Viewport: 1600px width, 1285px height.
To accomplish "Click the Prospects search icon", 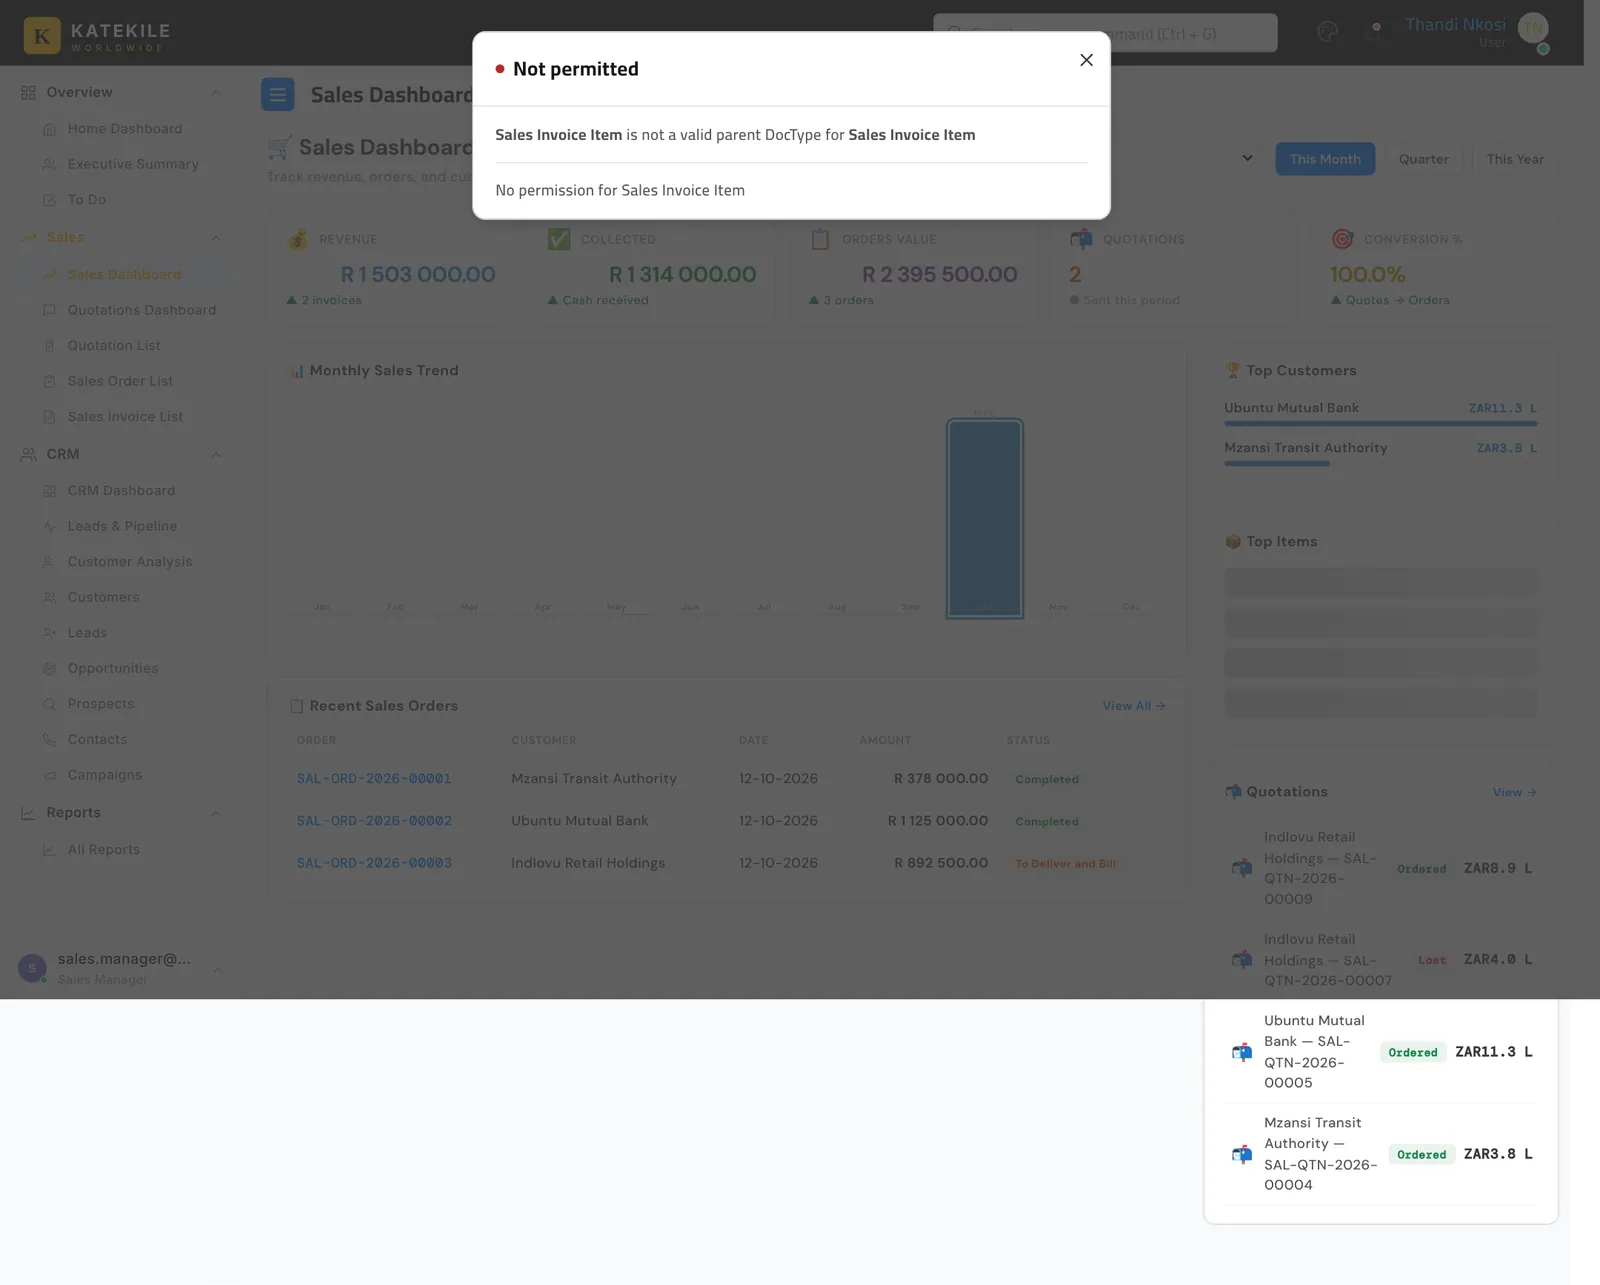I will 49,704.
